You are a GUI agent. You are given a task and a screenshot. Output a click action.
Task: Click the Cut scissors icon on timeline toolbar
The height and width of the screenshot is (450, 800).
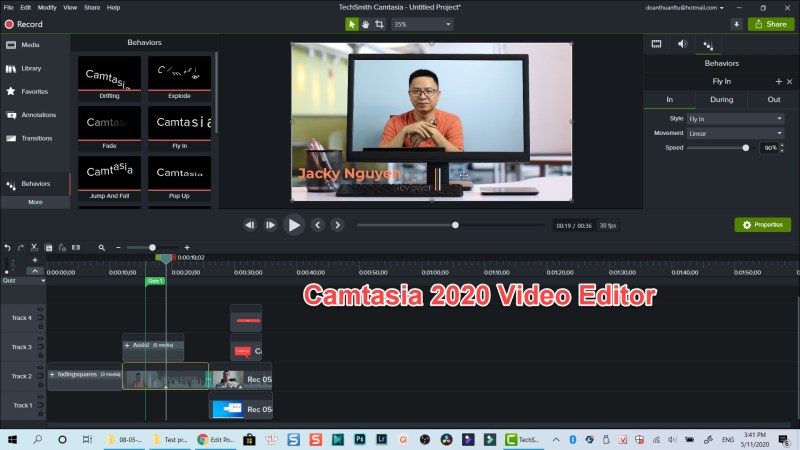tap(34, 247)
